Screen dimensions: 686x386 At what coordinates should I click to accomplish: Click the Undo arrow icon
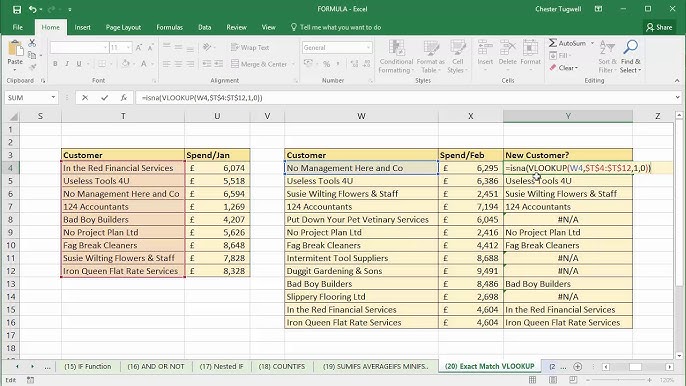32,9
